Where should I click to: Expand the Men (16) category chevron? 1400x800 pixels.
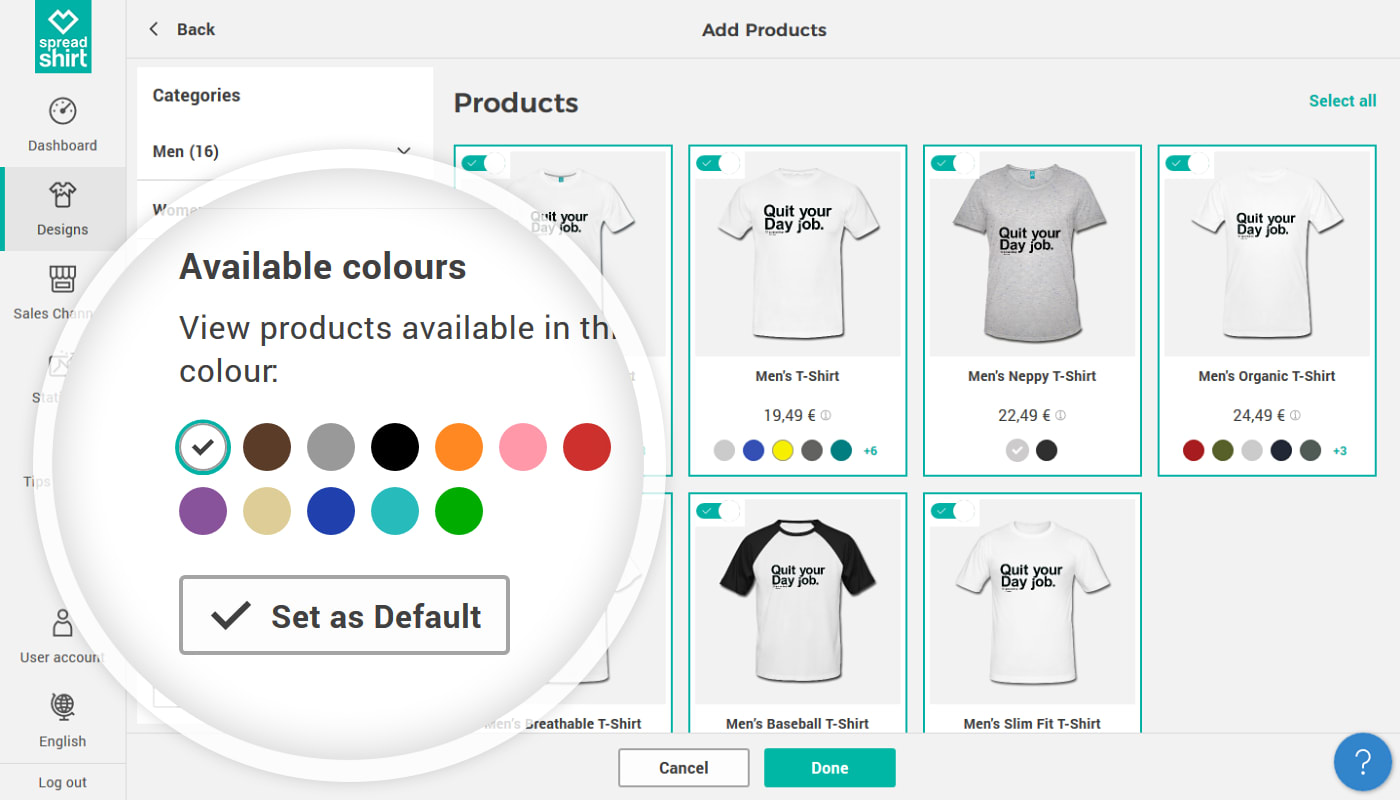[x=404, y=151]
